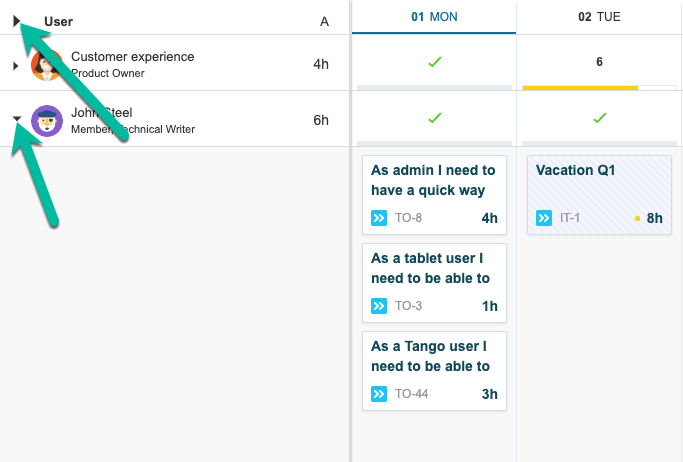The height and width of the screenshot is (462, 683).
Task: Click the TO-8 issue type icon
Action: pyautogui.click(x=379, y=218)
